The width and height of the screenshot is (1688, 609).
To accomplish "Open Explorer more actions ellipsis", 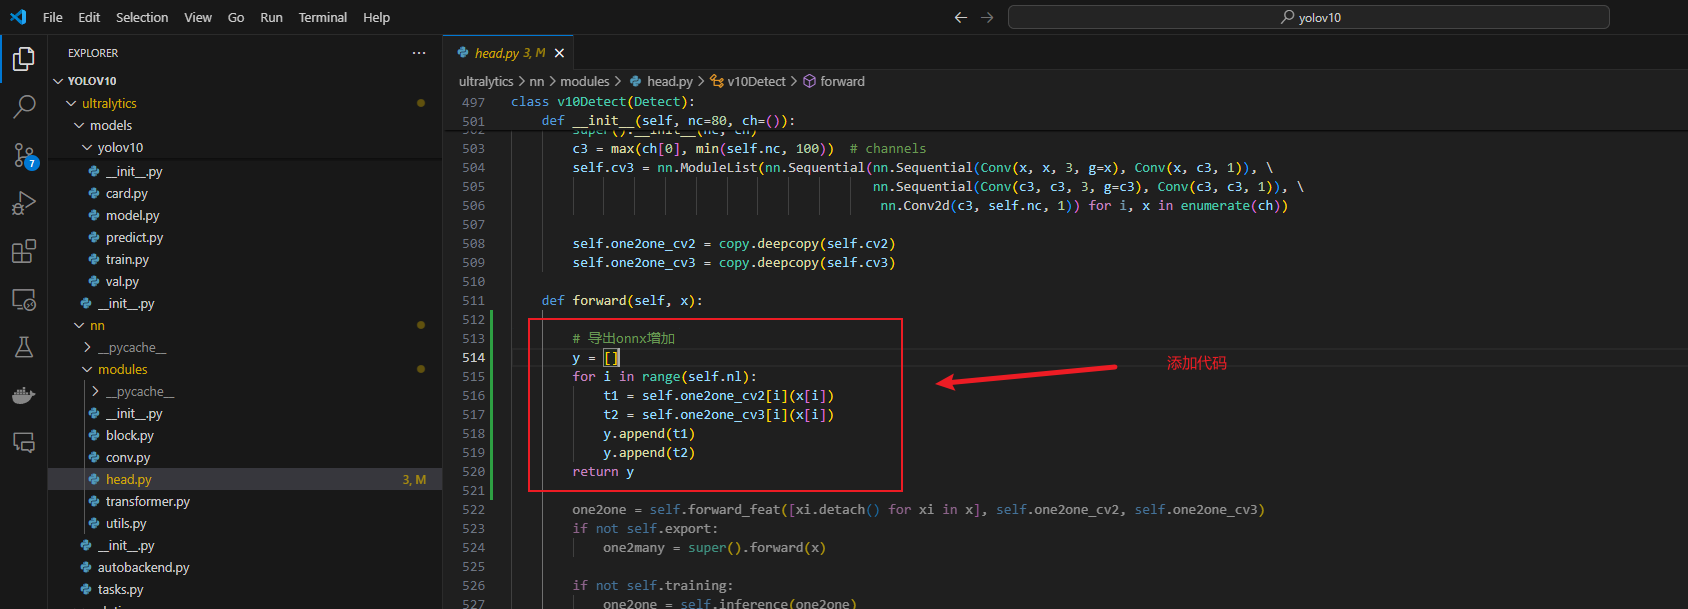I will (419, 53).
